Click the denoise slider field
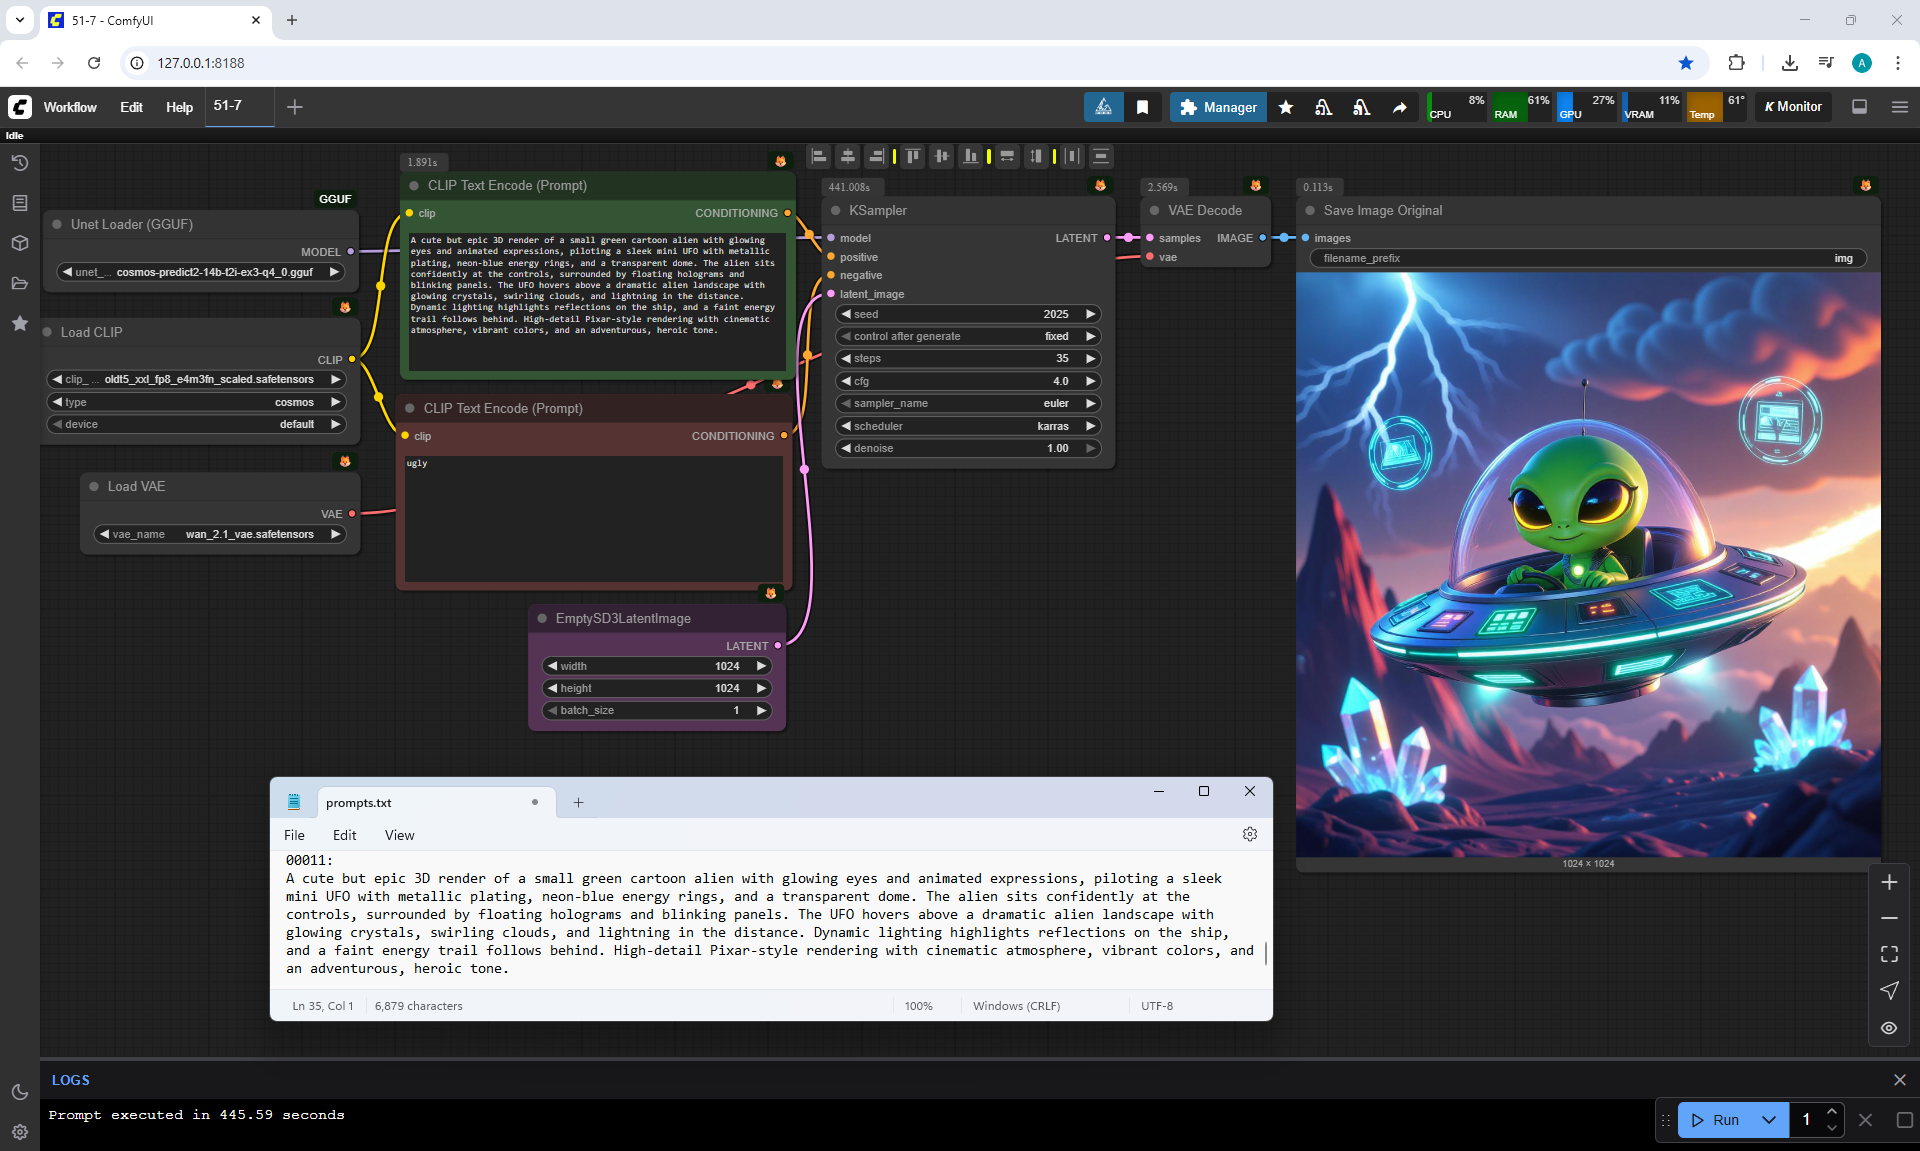 pos(968,448)
